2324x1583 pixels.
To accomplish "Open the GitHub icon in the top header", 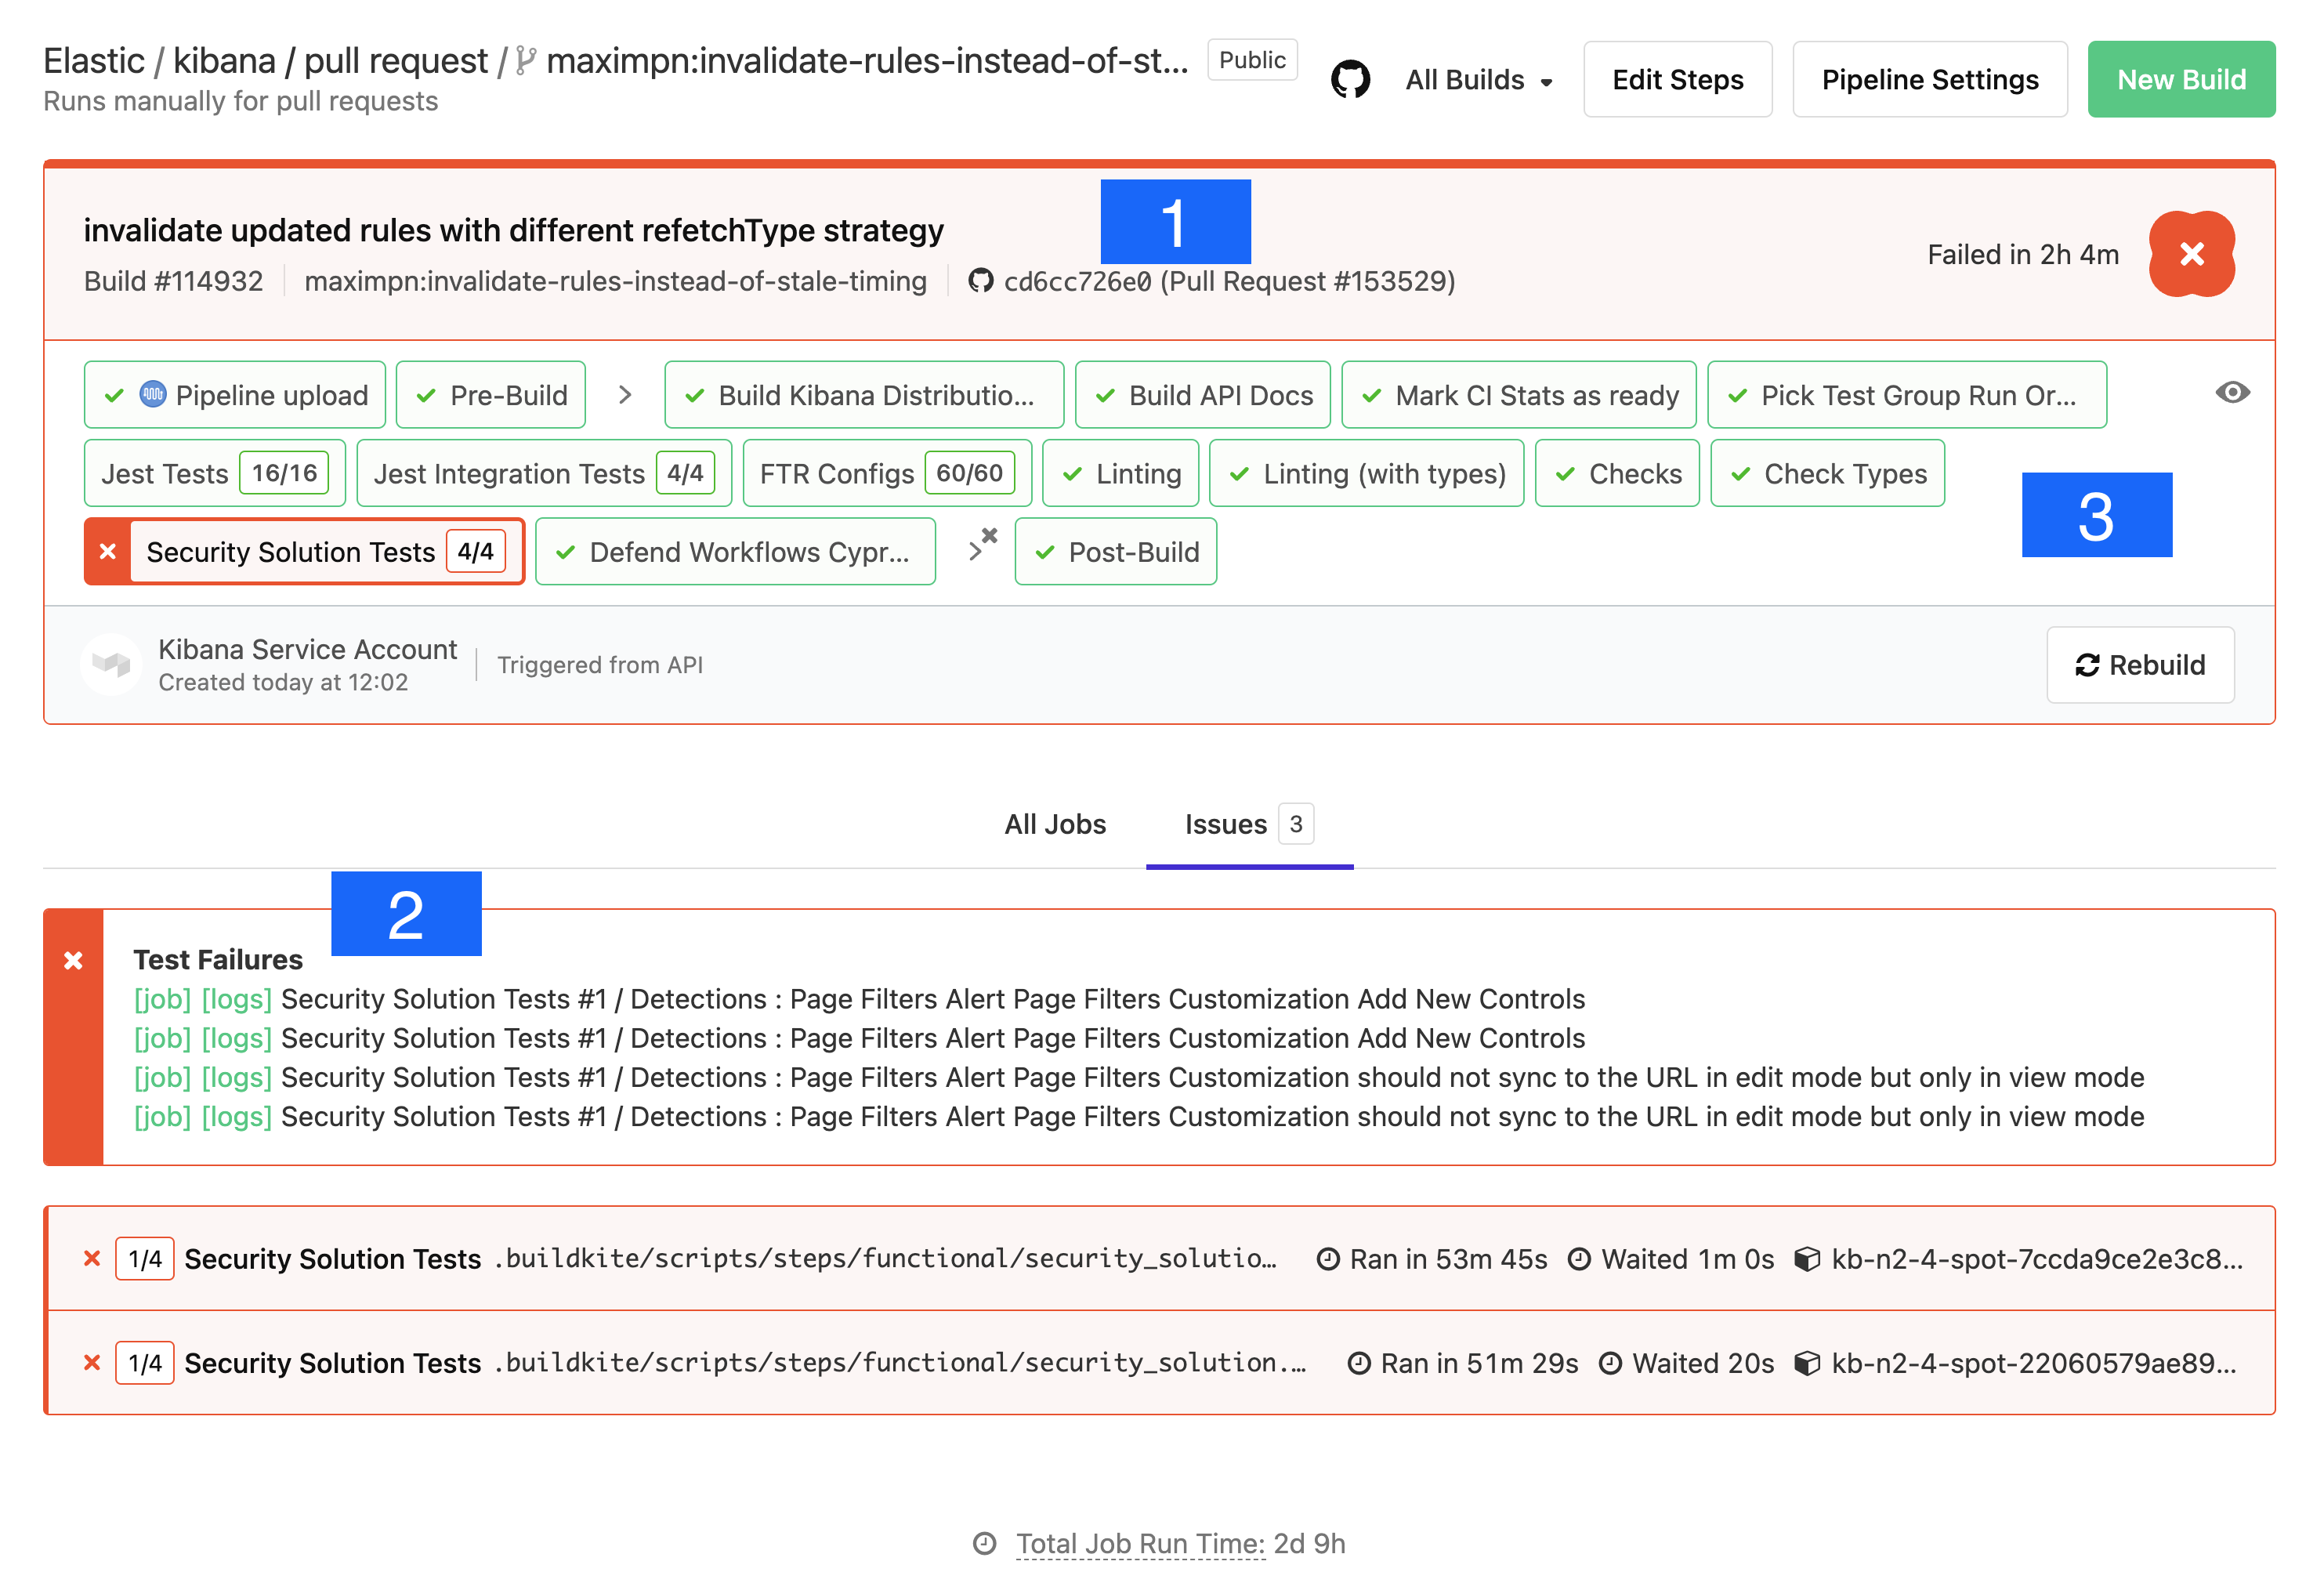I will [1352, 78].
